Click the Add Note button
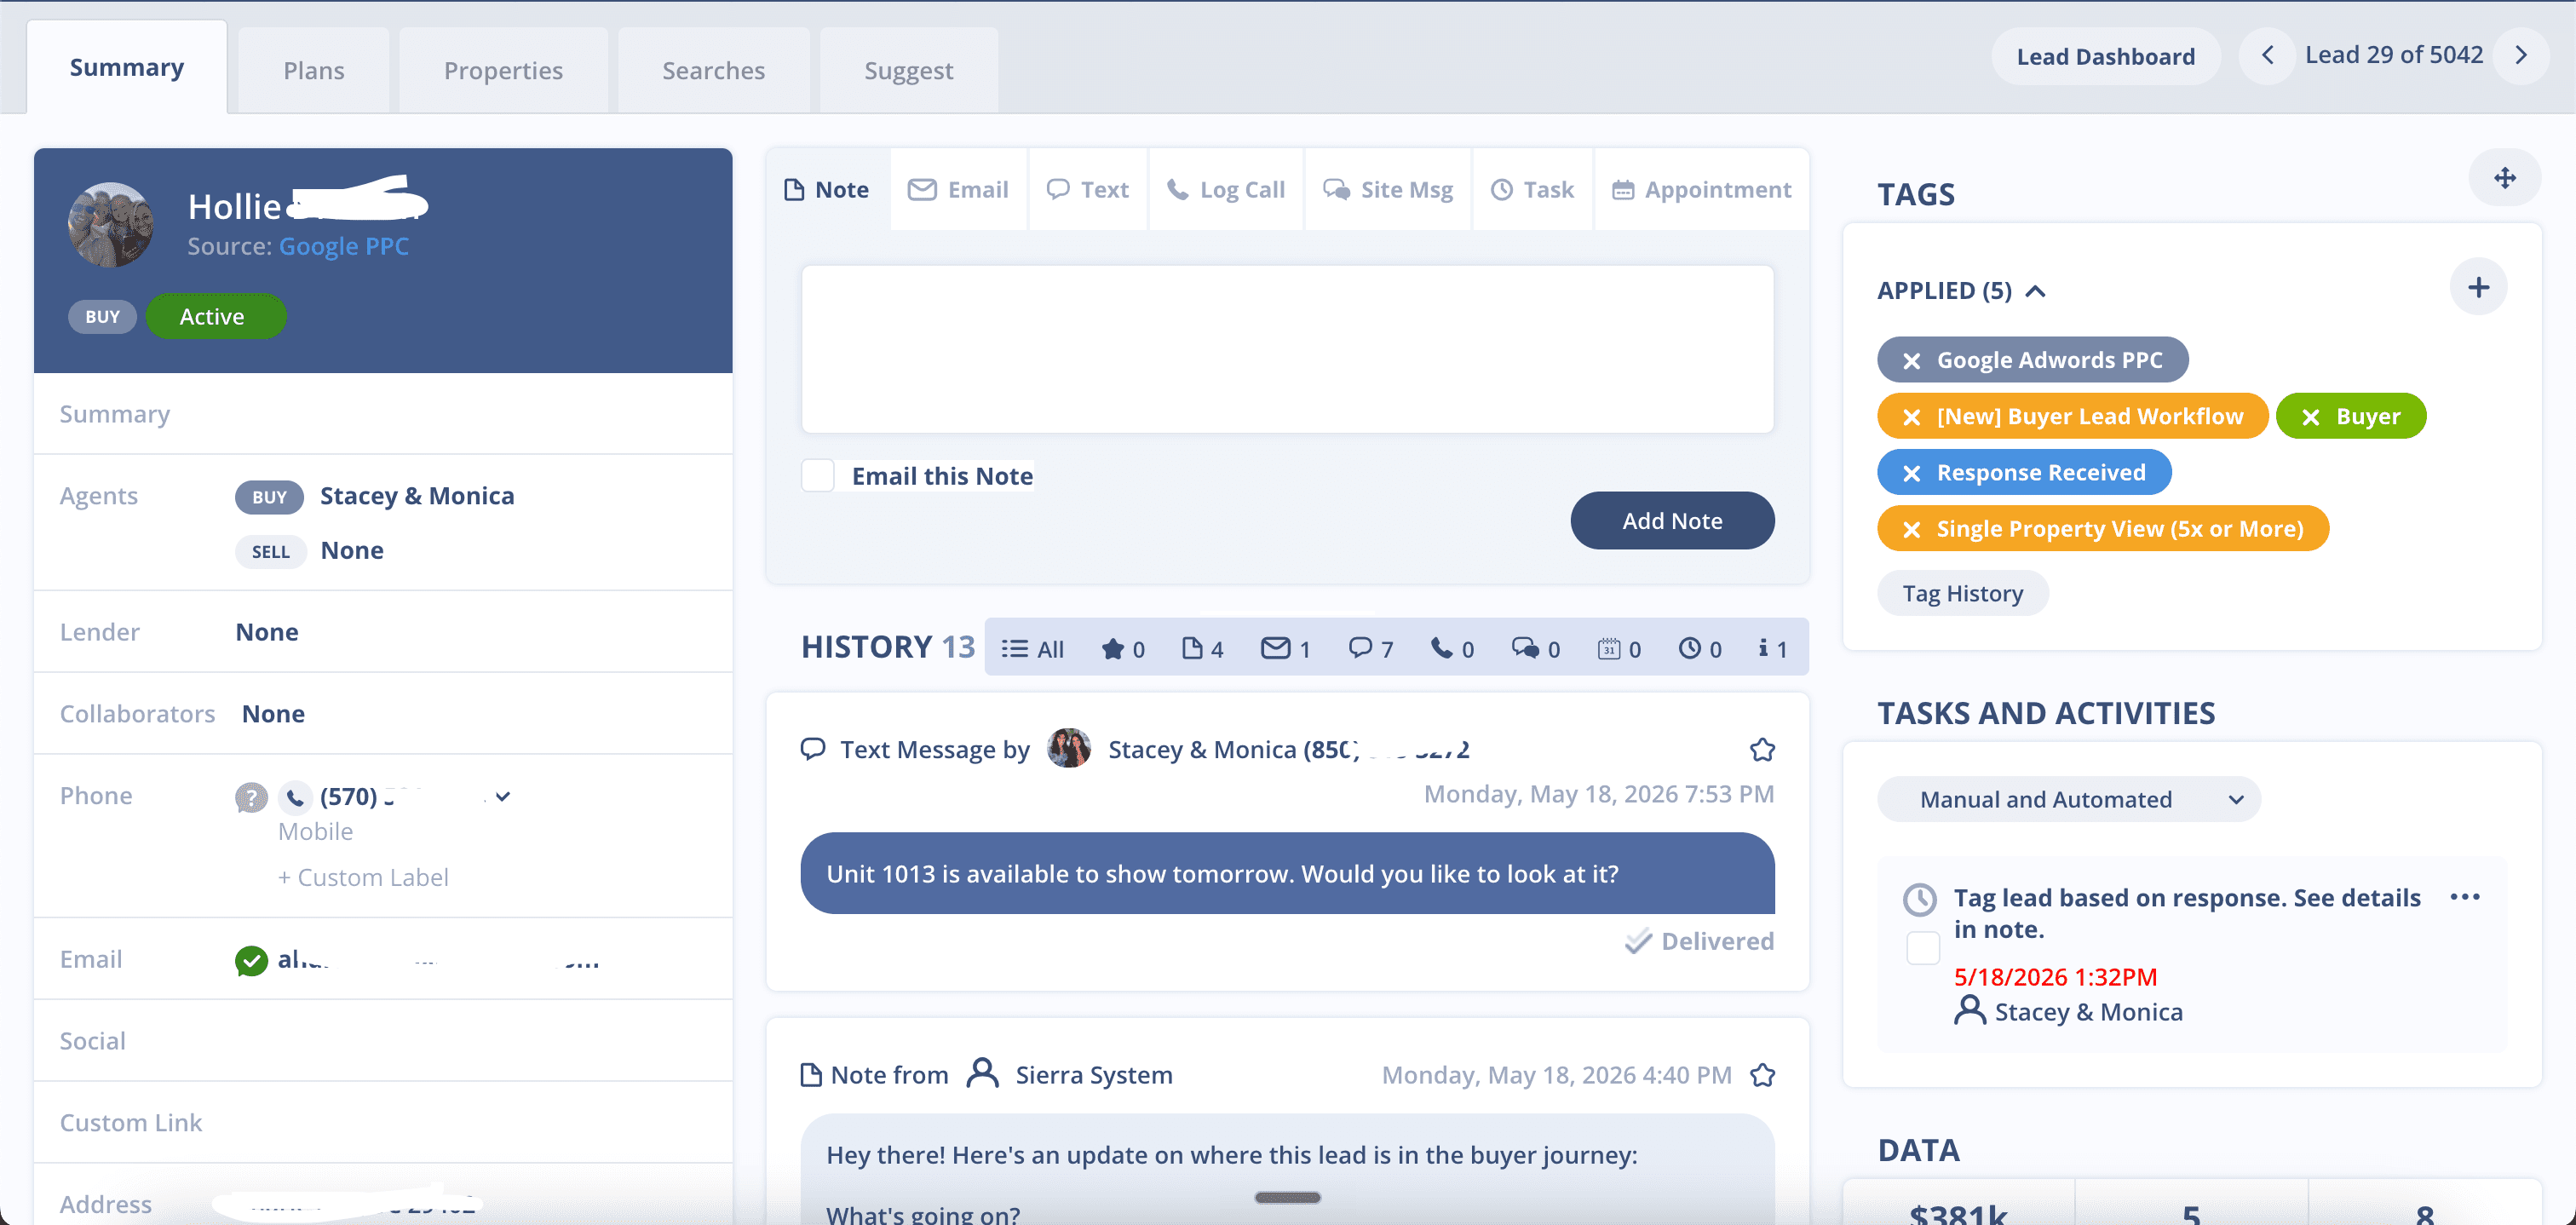 pos(1672,520)
